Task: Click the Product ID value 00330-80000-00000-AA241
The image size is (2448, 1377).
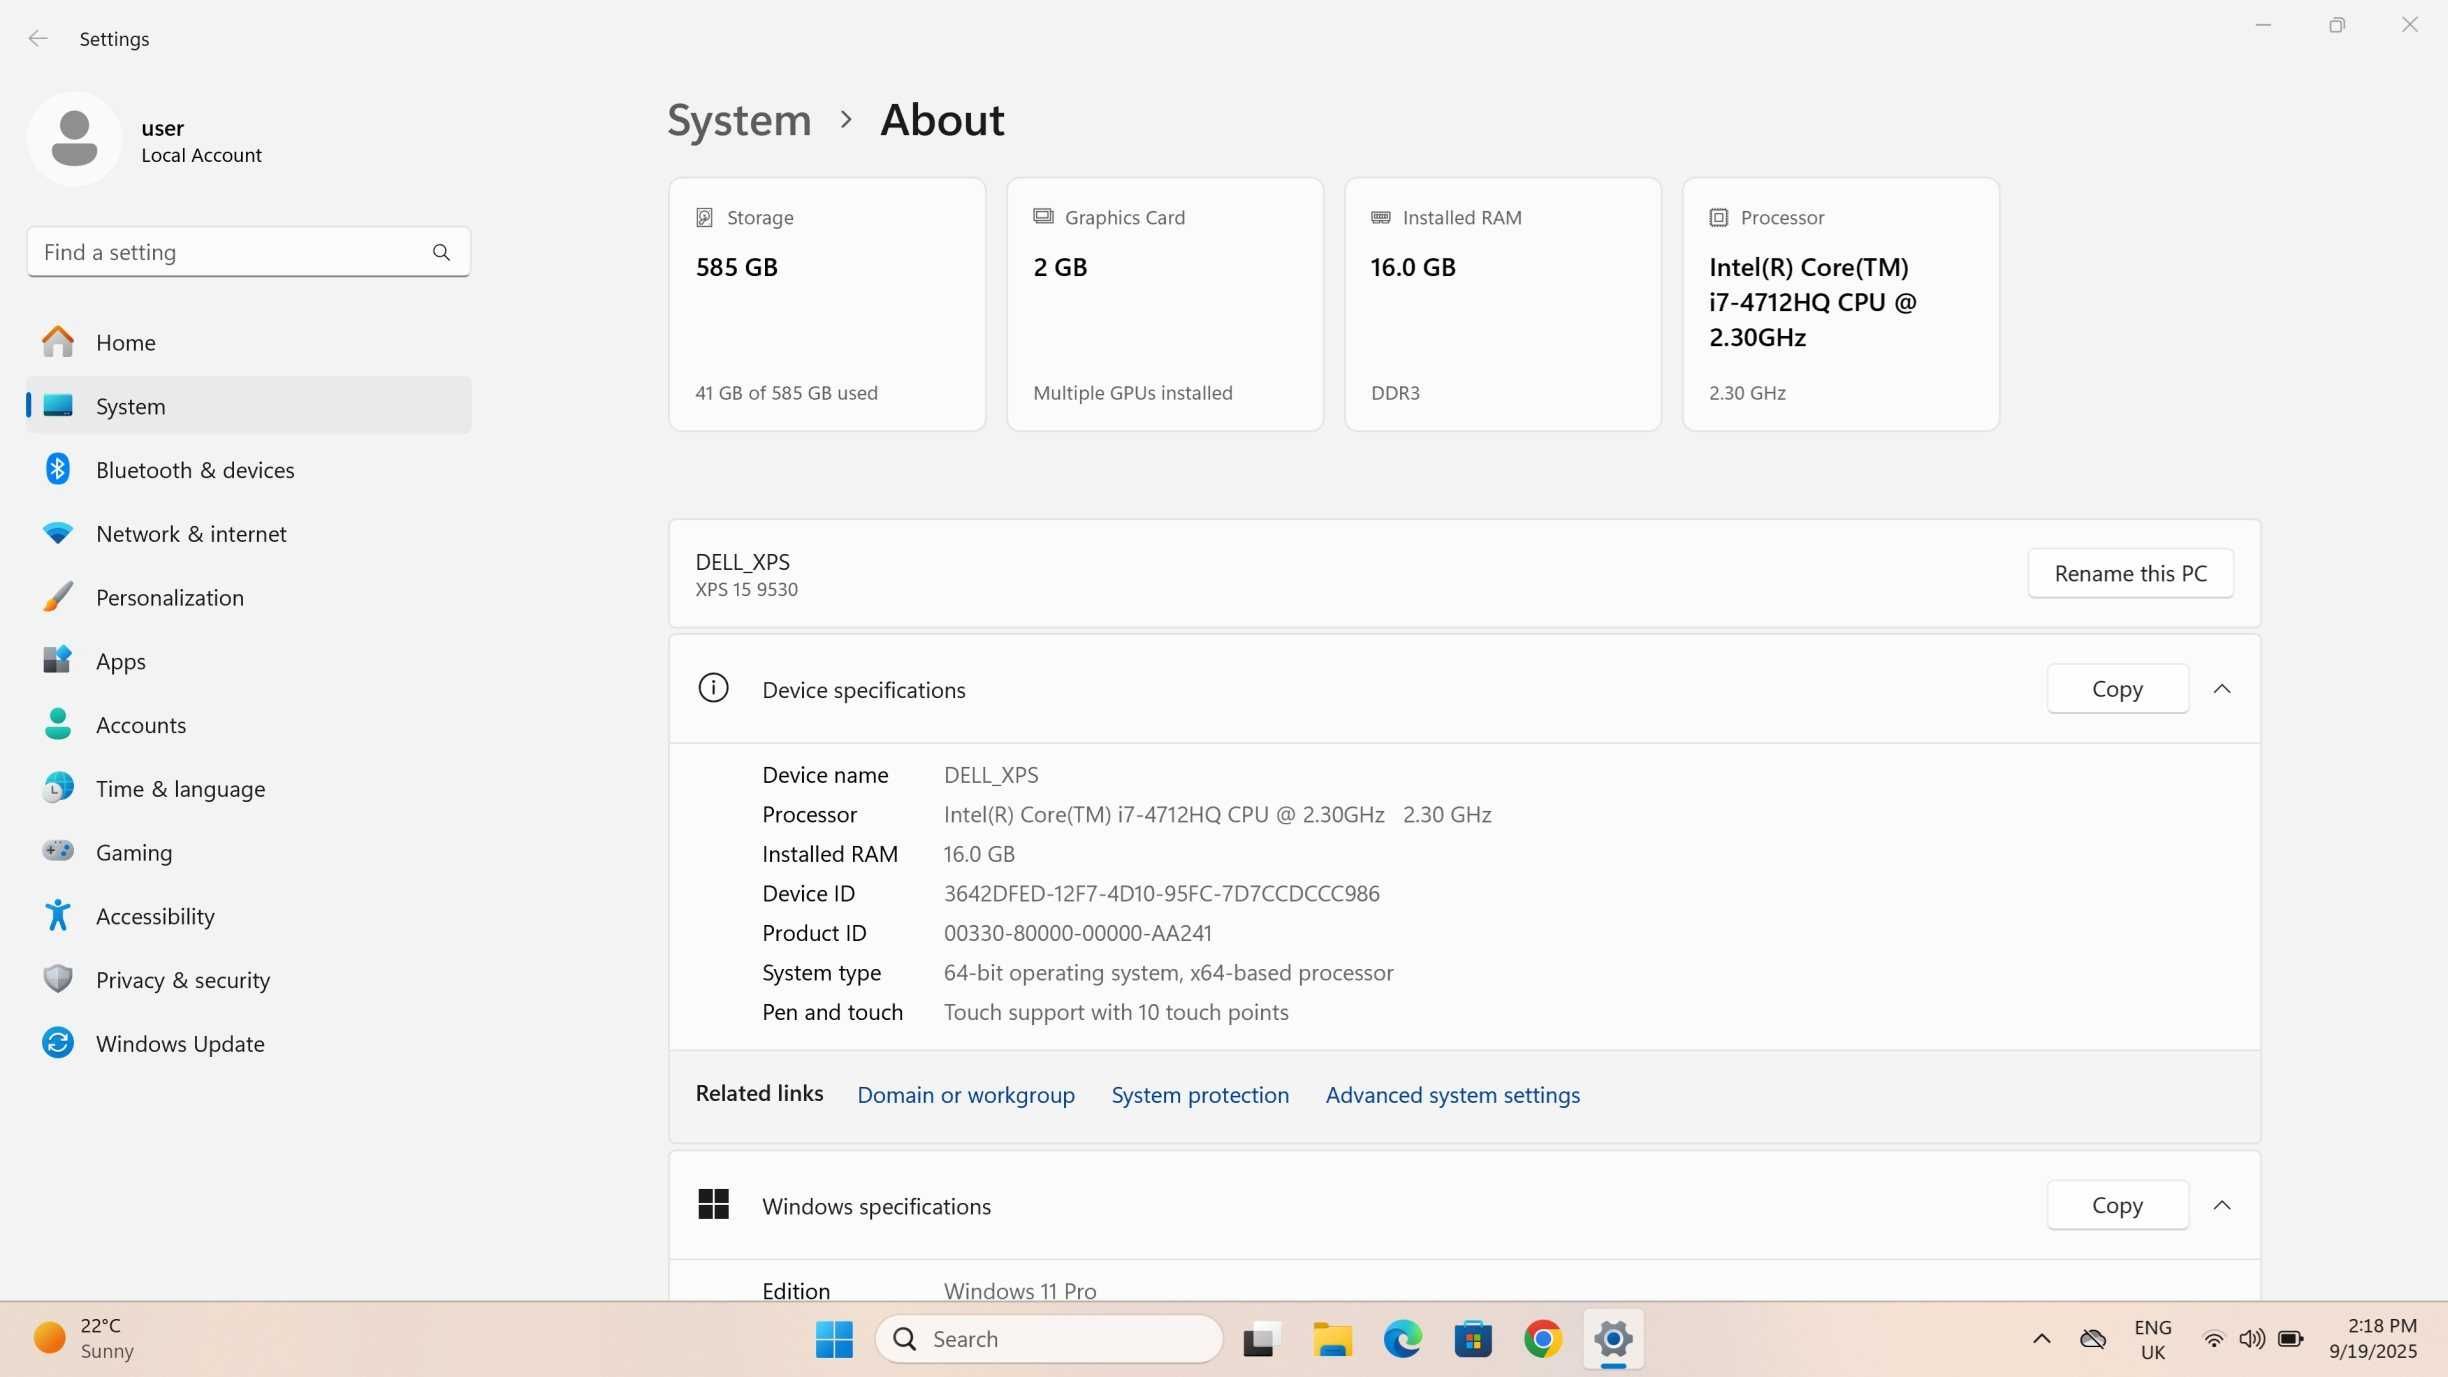Action: pos(1077,933)
